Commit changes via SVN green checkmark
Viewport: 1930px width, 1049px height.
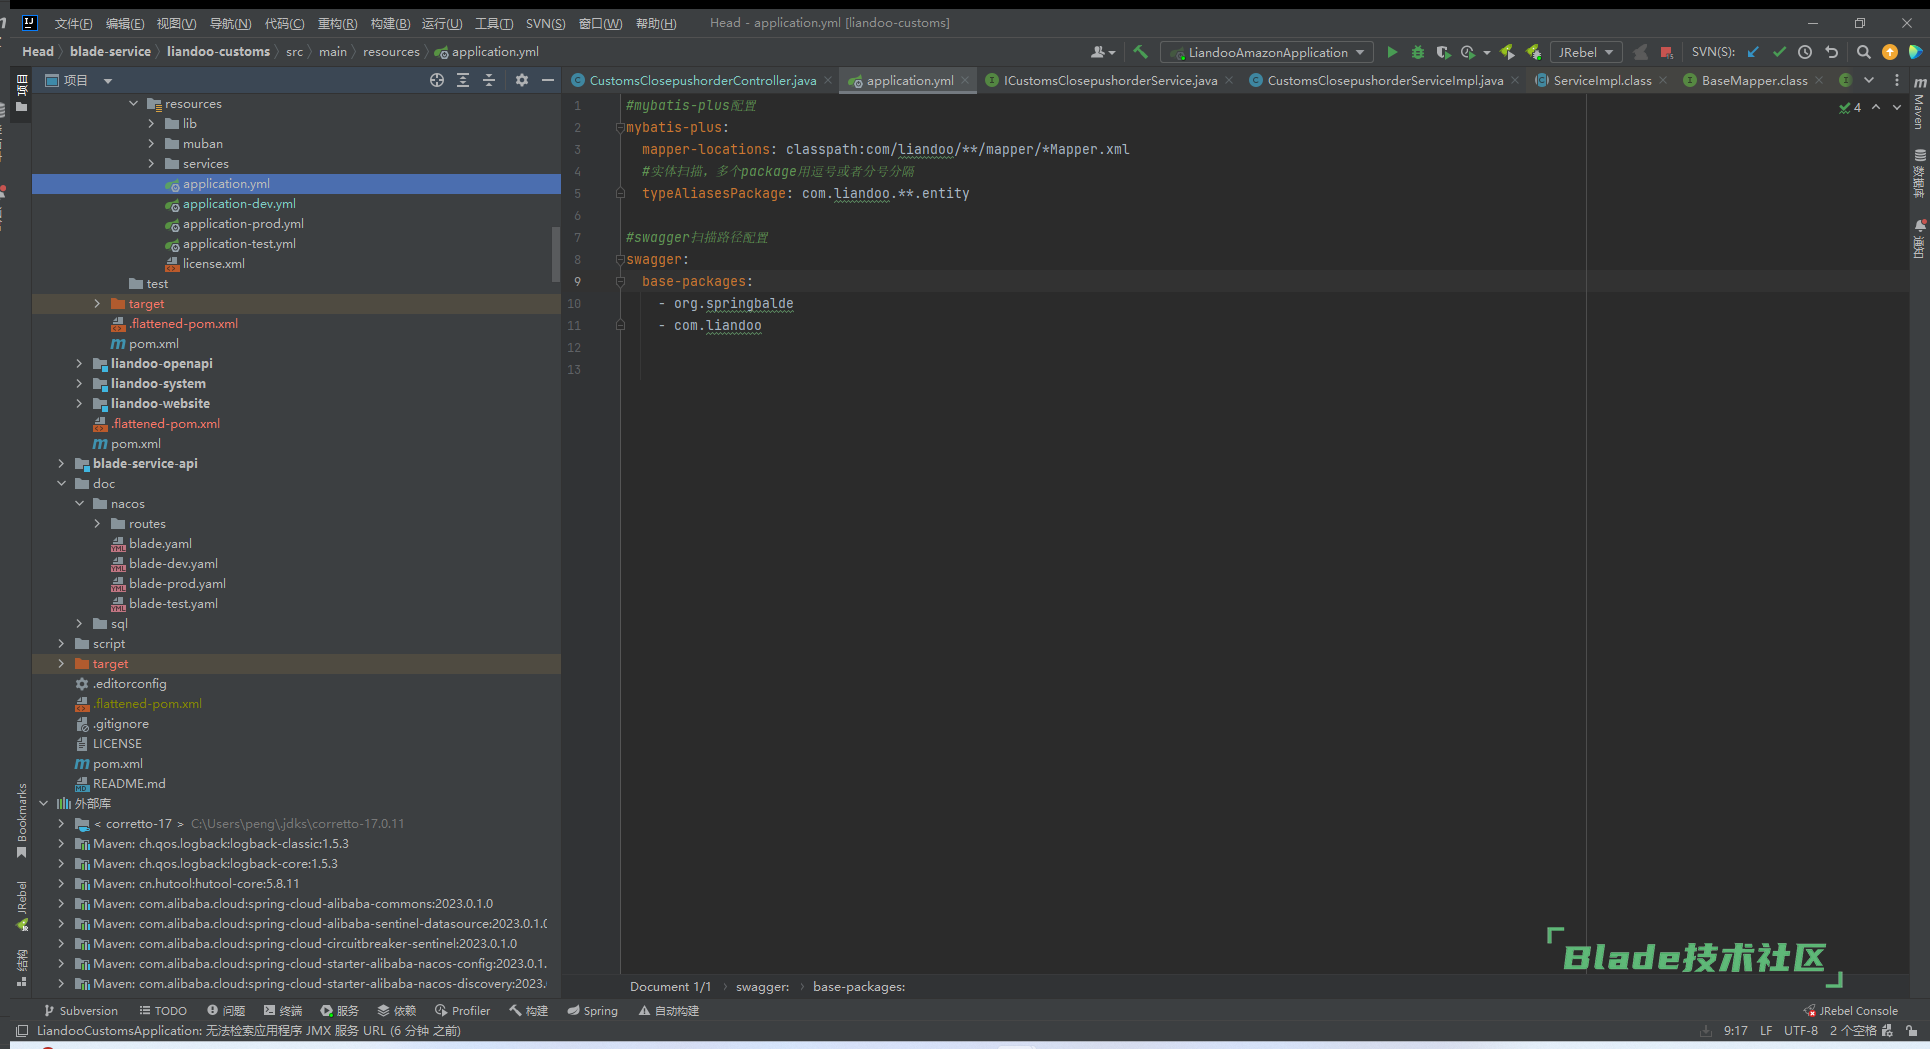tap(1779, 52)
